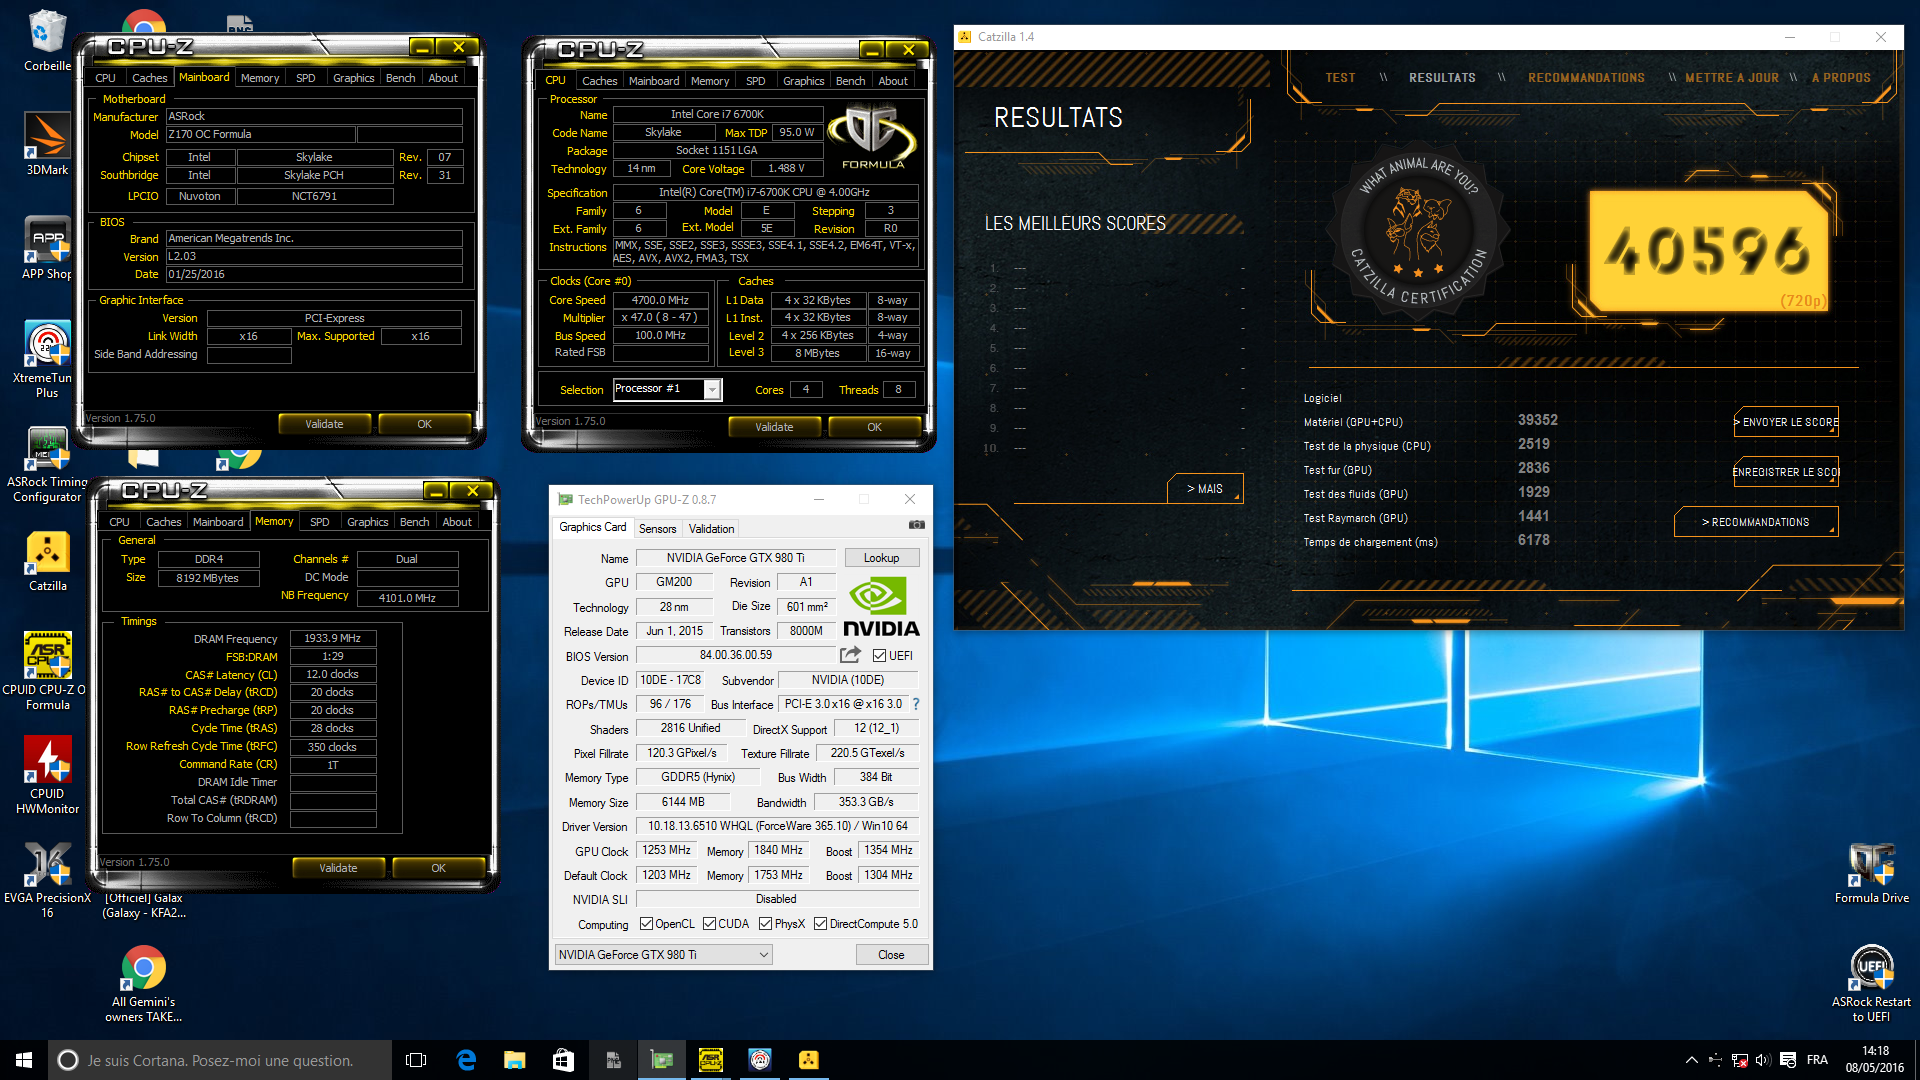Open the notification center icon in tray
This screenshot has width=1920, height=1080.
(x=1788, y=1060)
